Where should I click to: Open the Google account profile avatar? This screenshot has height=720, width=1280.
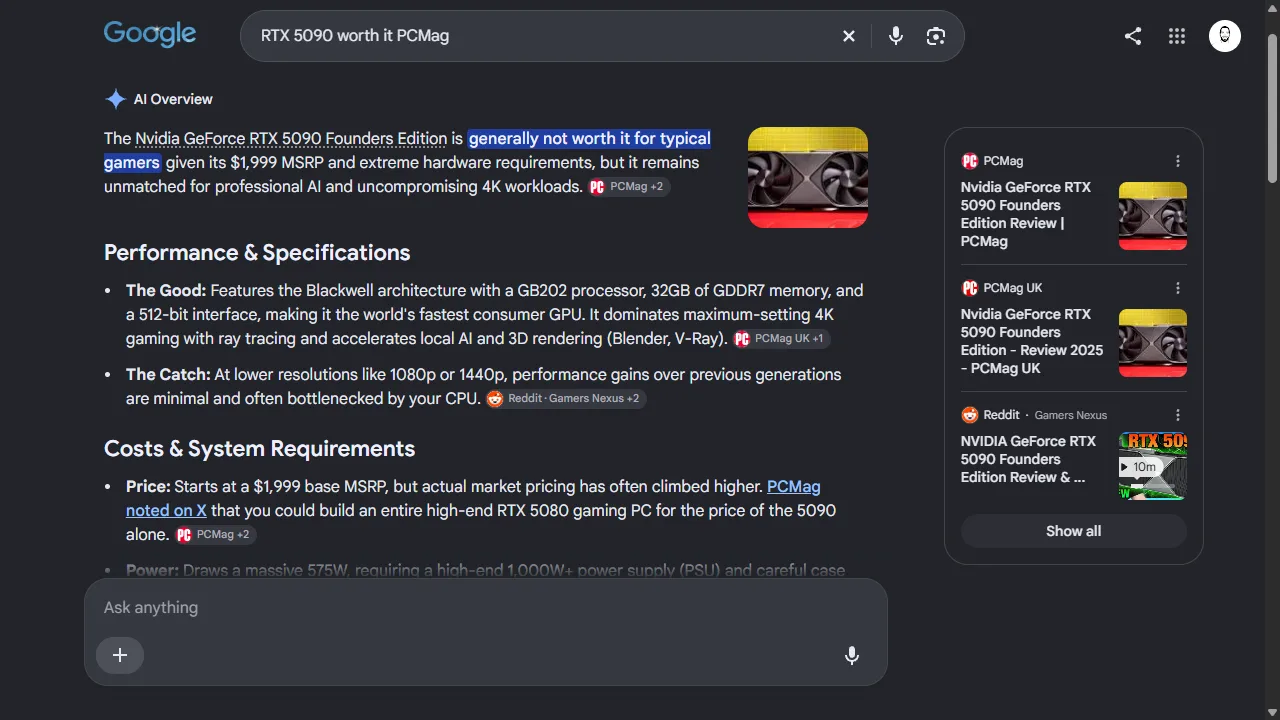click(1225, 36)
